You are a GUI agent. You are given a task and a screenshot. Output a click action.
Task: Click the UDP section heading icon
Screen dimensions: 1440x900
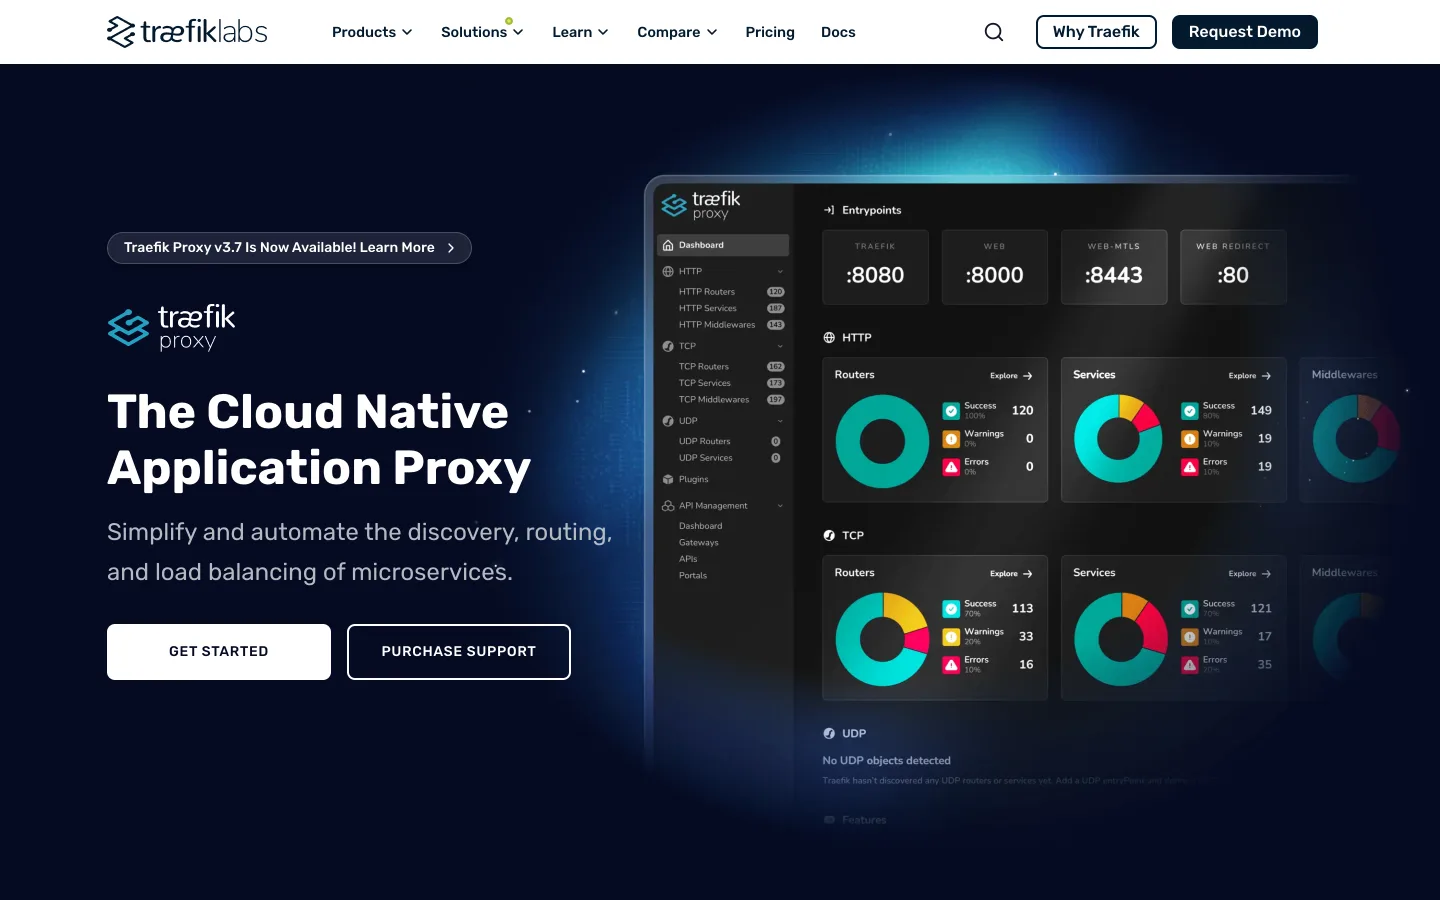pos(829,734)
